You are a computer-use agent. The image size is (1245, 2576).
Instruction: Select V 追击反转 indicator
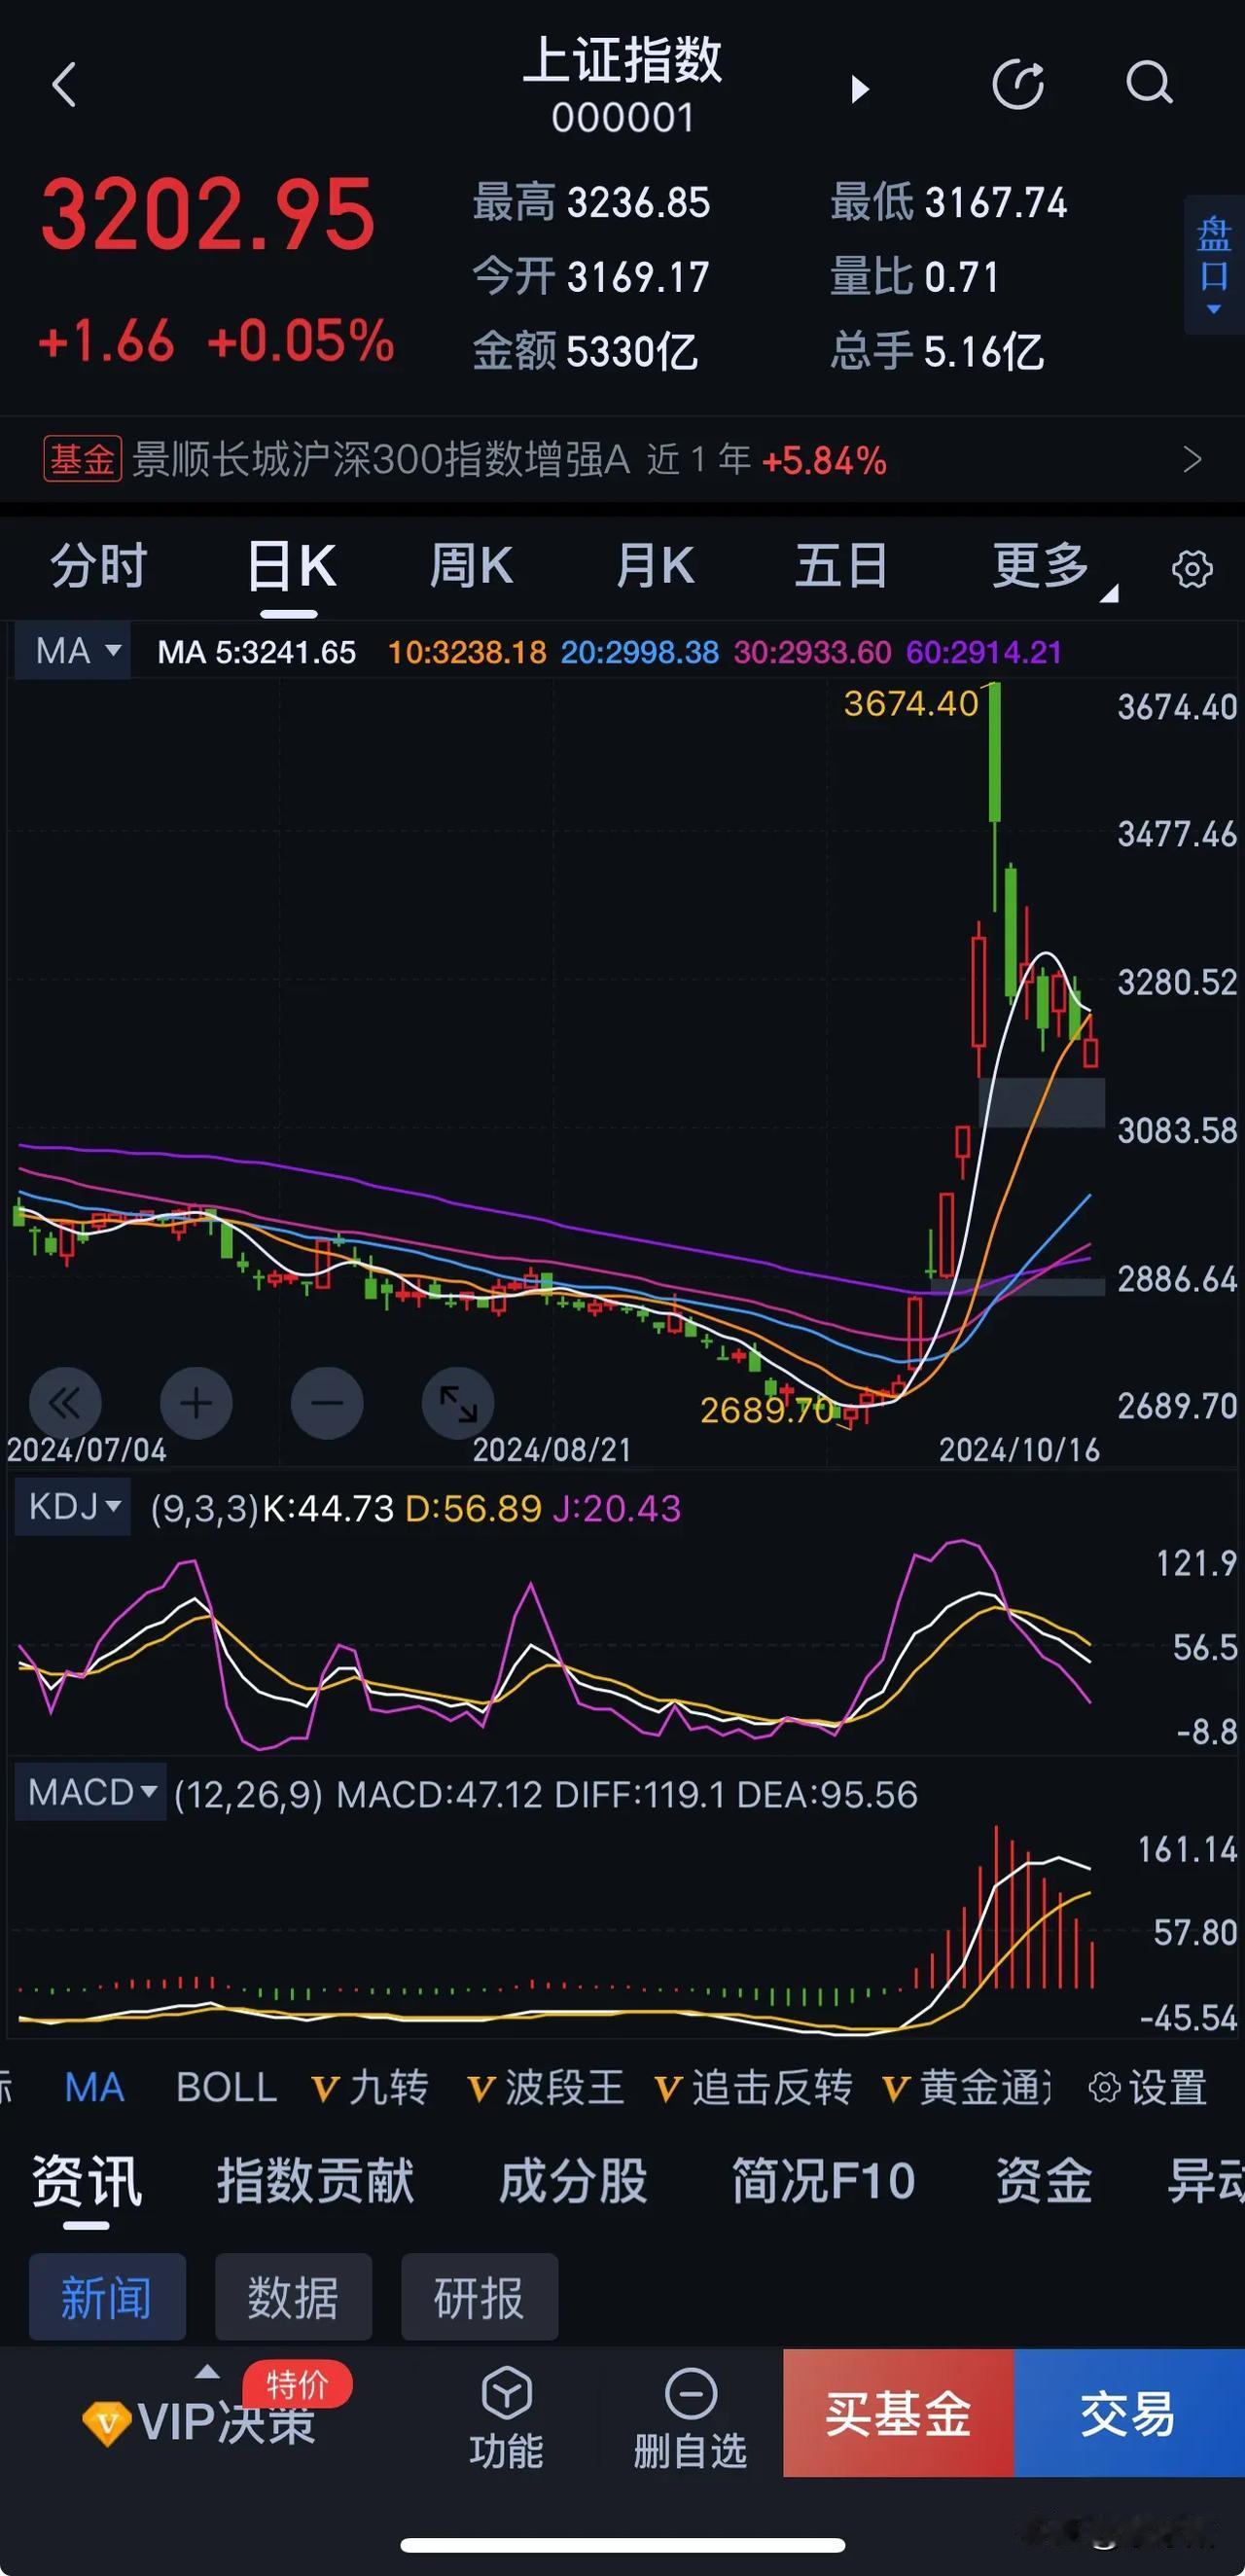point(753,2088)
